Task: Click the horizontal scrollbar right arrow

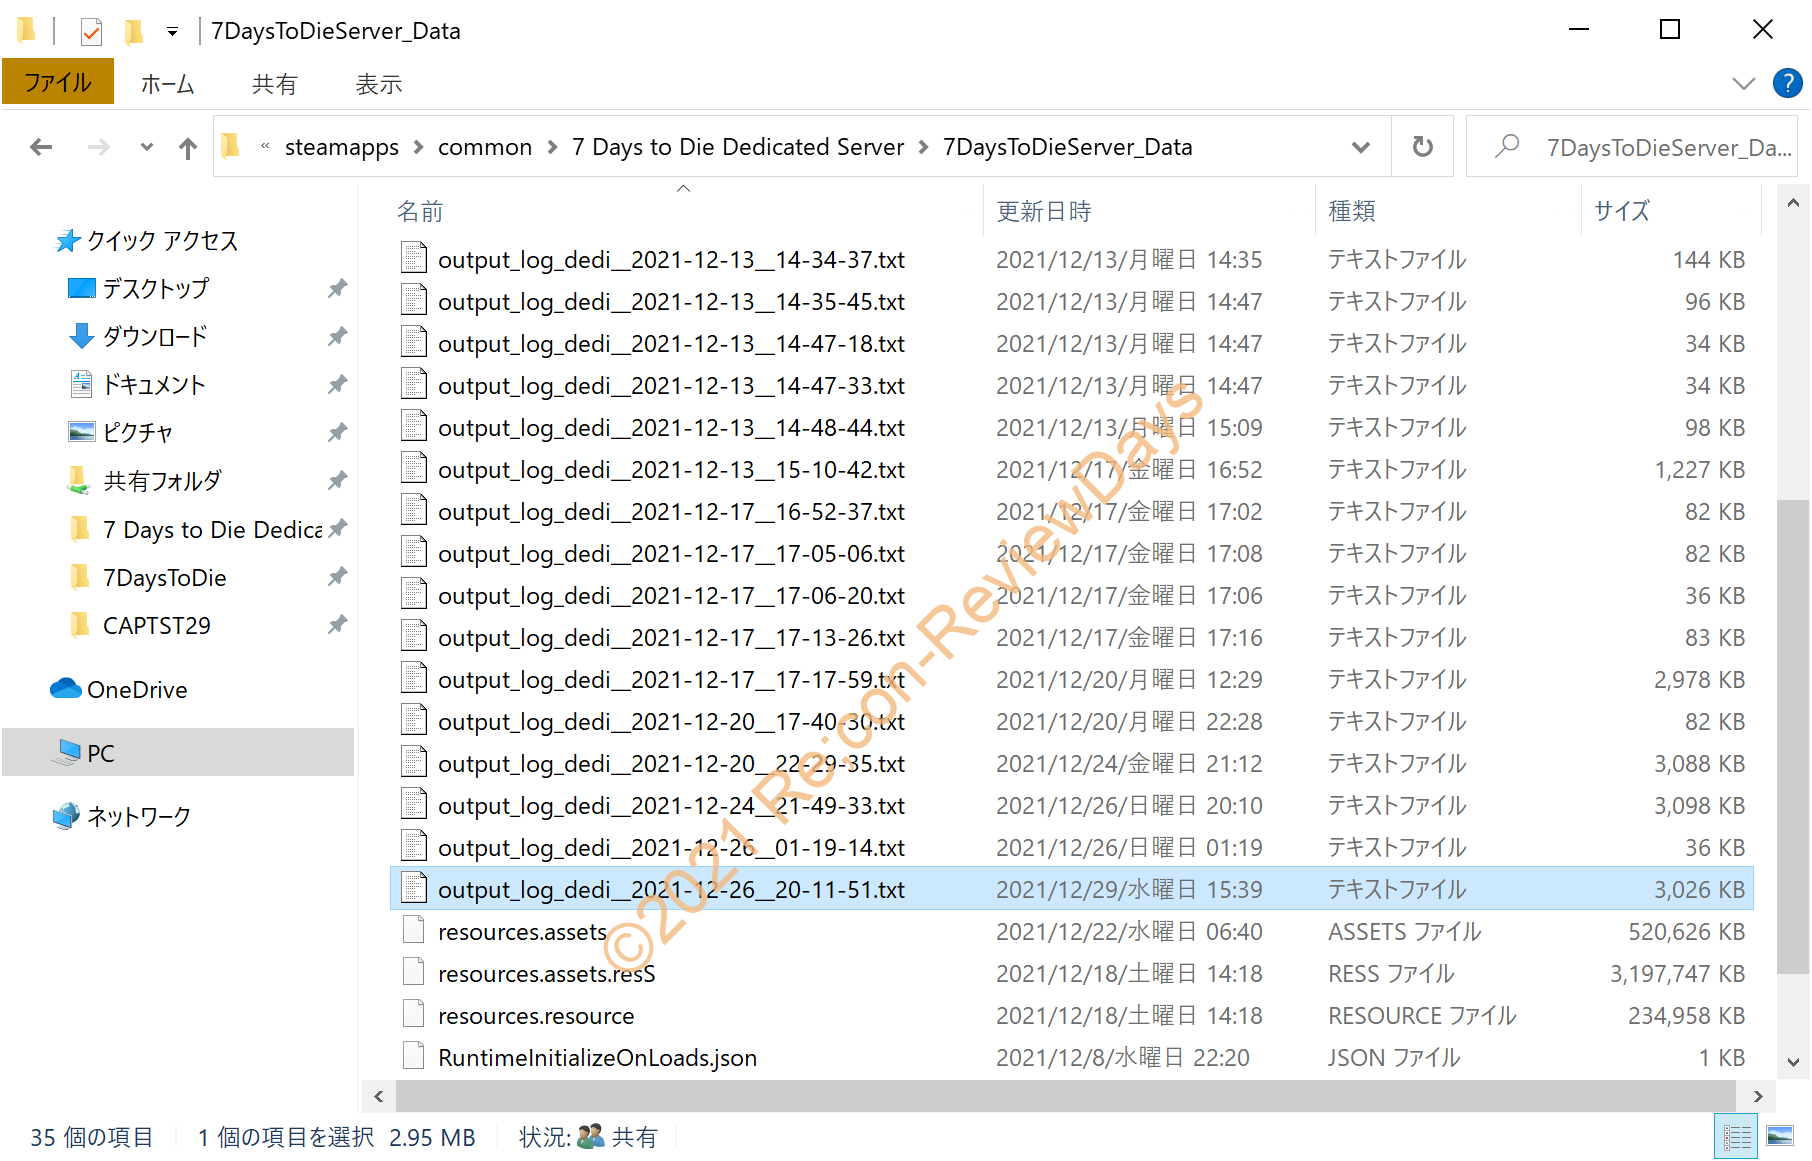Action: [1758, 1097]
